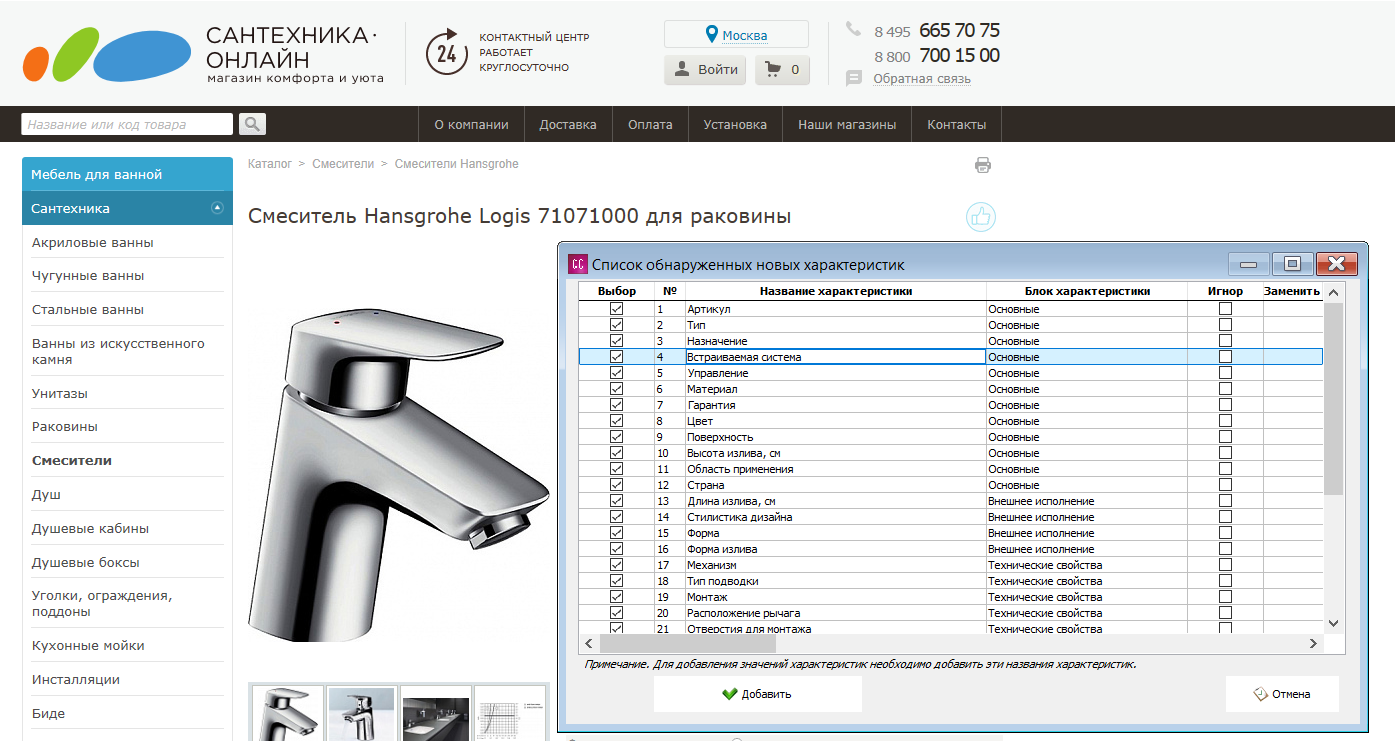Open the Москва city selector
This screenshot has height=741, width=1395.
point(736,35)
